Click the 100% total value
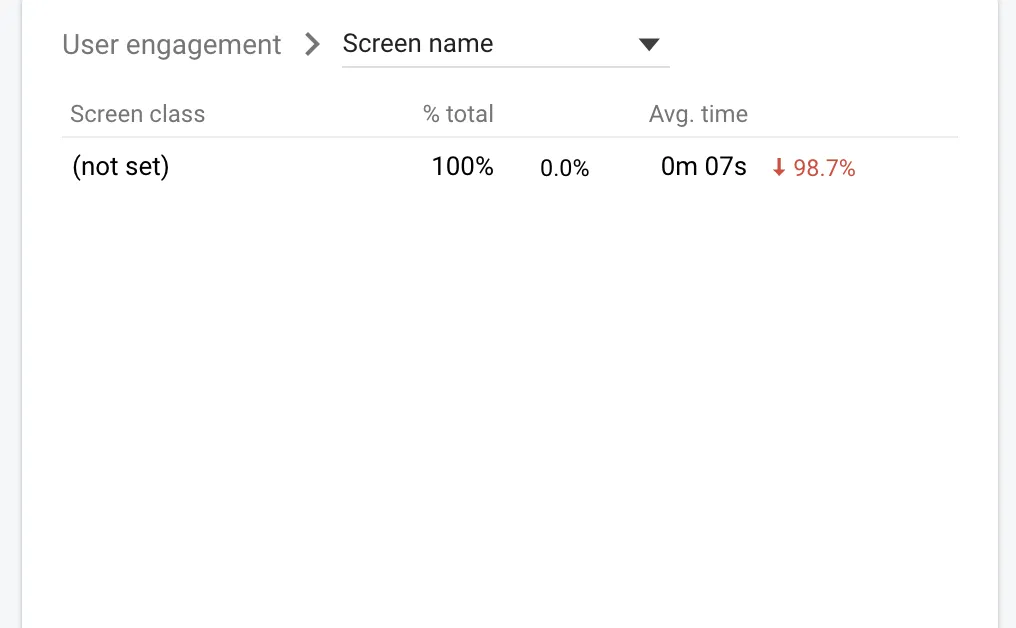The image size is (1016, 628). click(463, 167)
